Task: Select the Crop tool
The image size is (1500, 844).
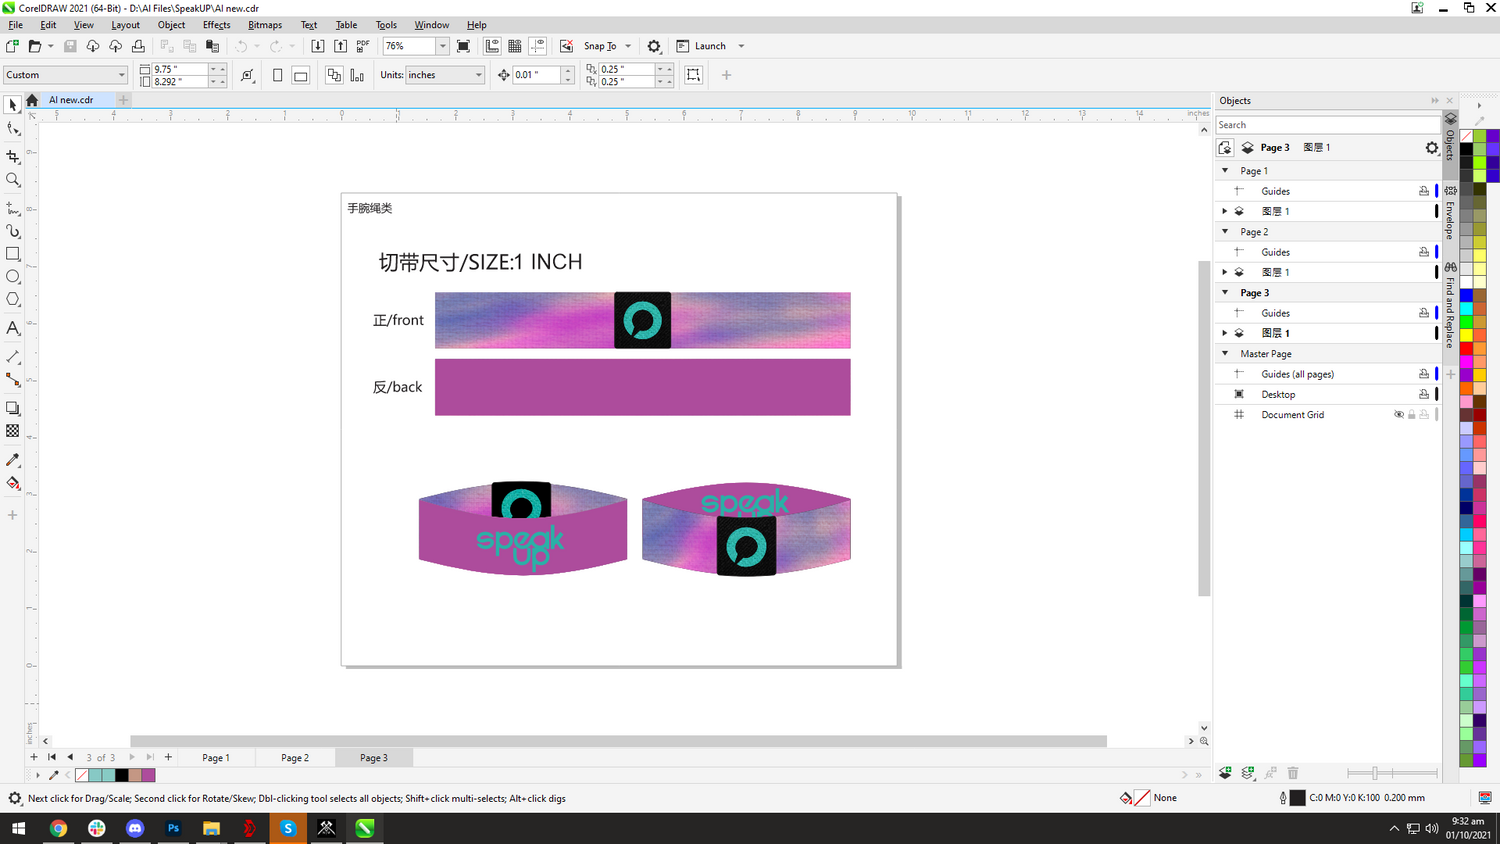Action: click(x=13, y=157)
